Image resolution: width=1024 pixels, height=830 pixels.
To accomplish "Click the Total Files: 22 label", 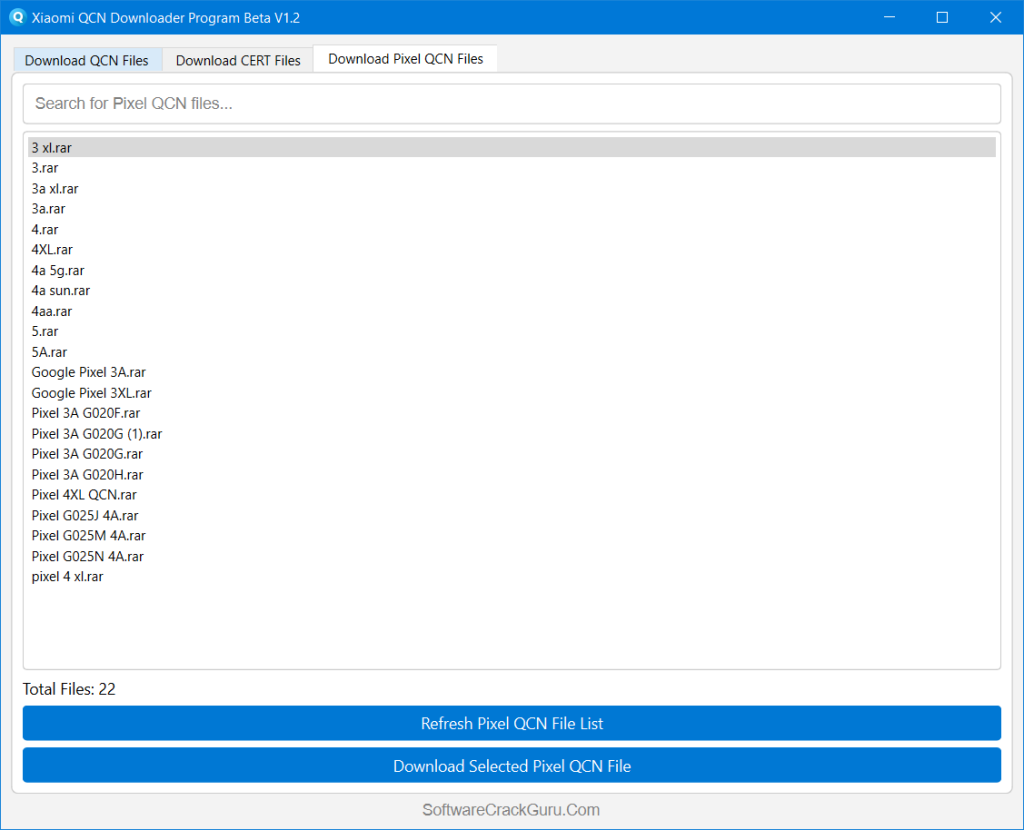I will click(69, 689).
